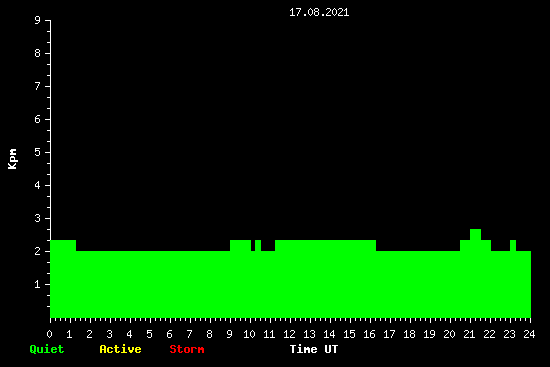Click hour 20 on the time axis
Image resolution: width=550 pixels, height=367 pixels.
click(449, 334)
